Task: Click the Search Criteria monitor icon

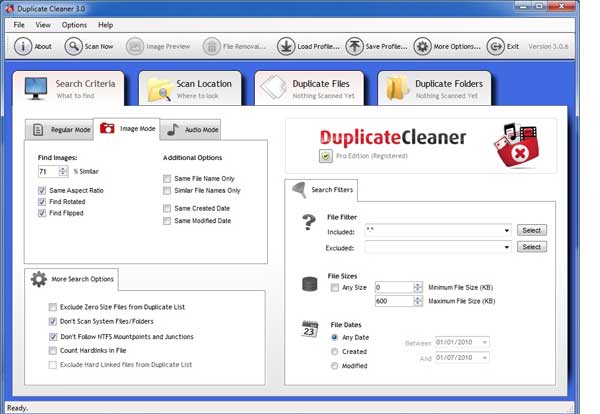Action: pos(36,88)
